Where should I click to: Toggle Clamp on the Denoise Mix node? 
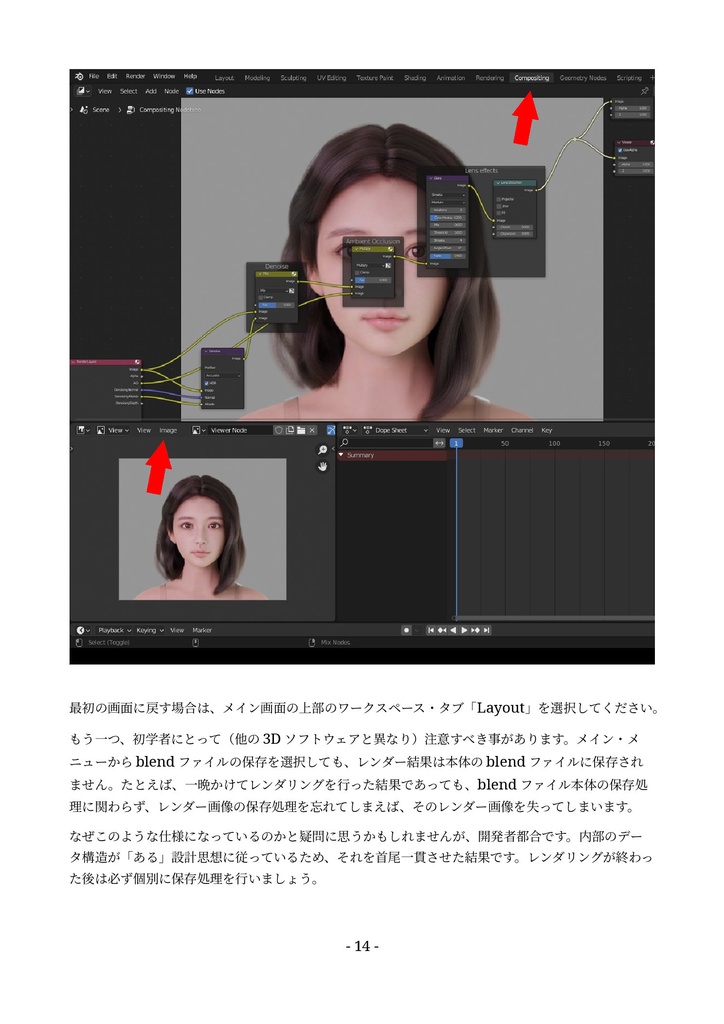coord(262,297)
